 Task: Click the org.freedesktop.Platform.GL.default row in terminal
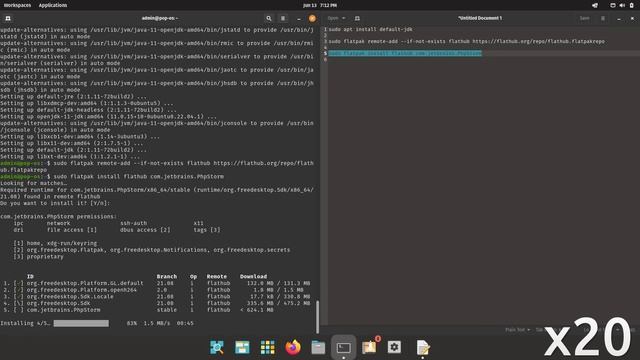tap(156, 283)
